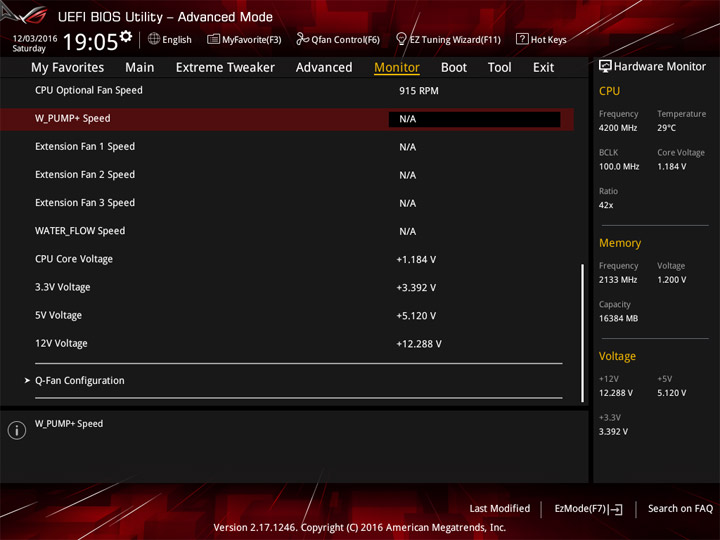Click the Hardware Monitor screen icon

click(605, 67)
